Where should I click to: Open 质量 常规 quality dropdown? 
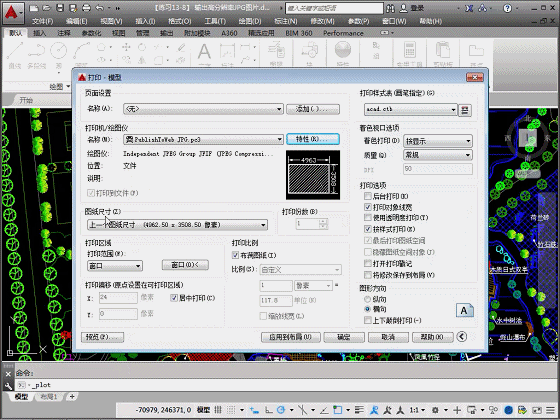click(438, 155)
